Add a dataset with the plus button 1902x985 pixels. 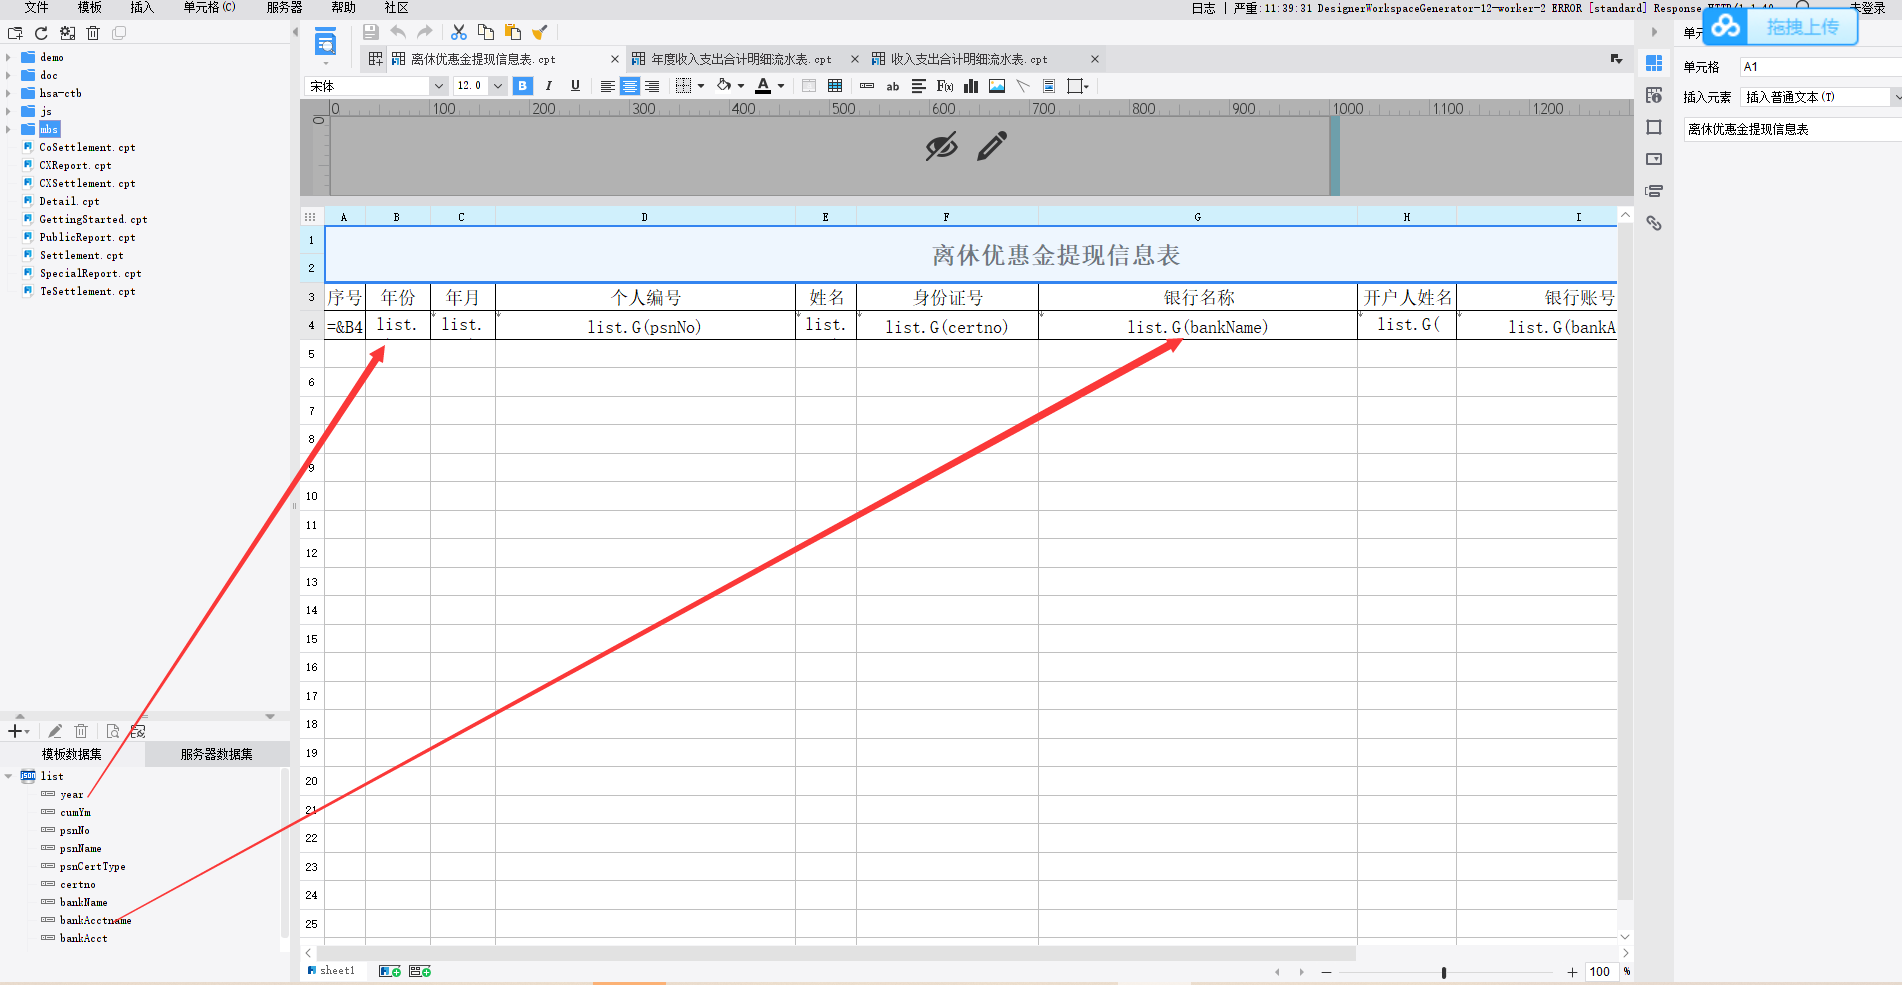click(16, 731)
